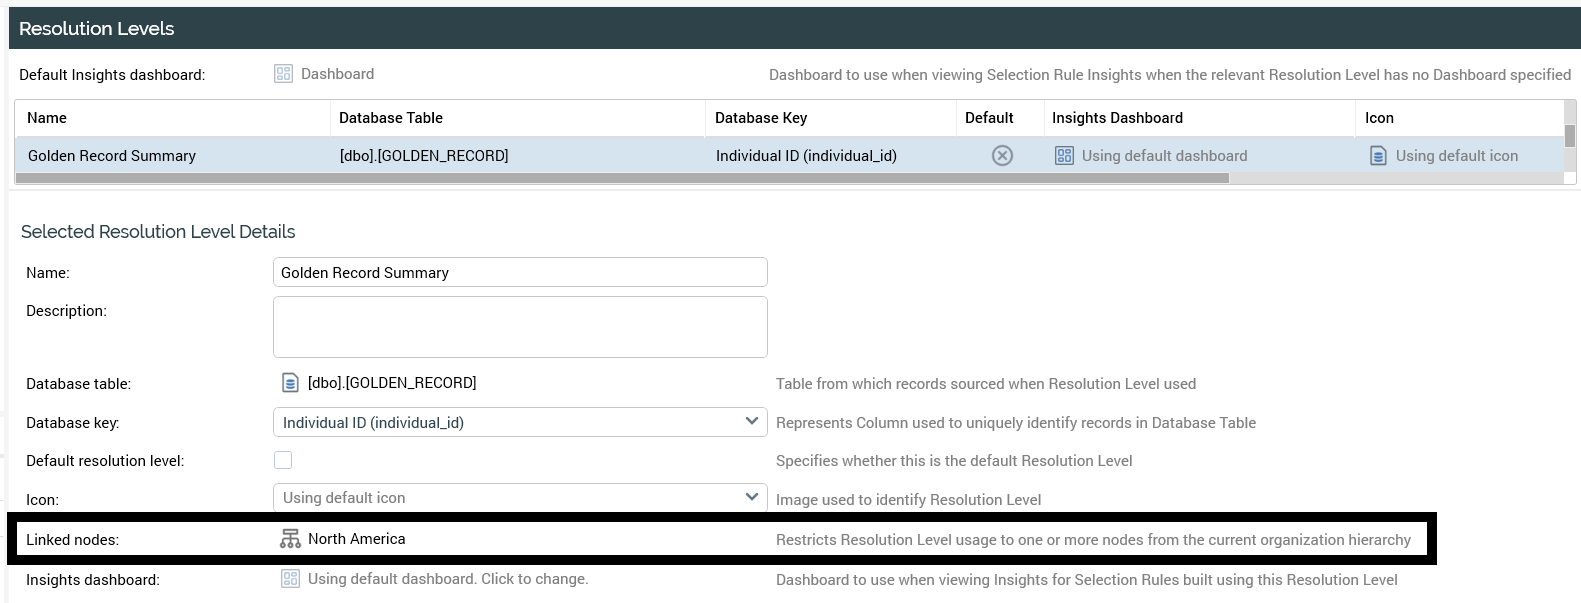This screenshot has height=603, width=1581.
Task: Click into the Description text area
Action: (x=519, y=327)
